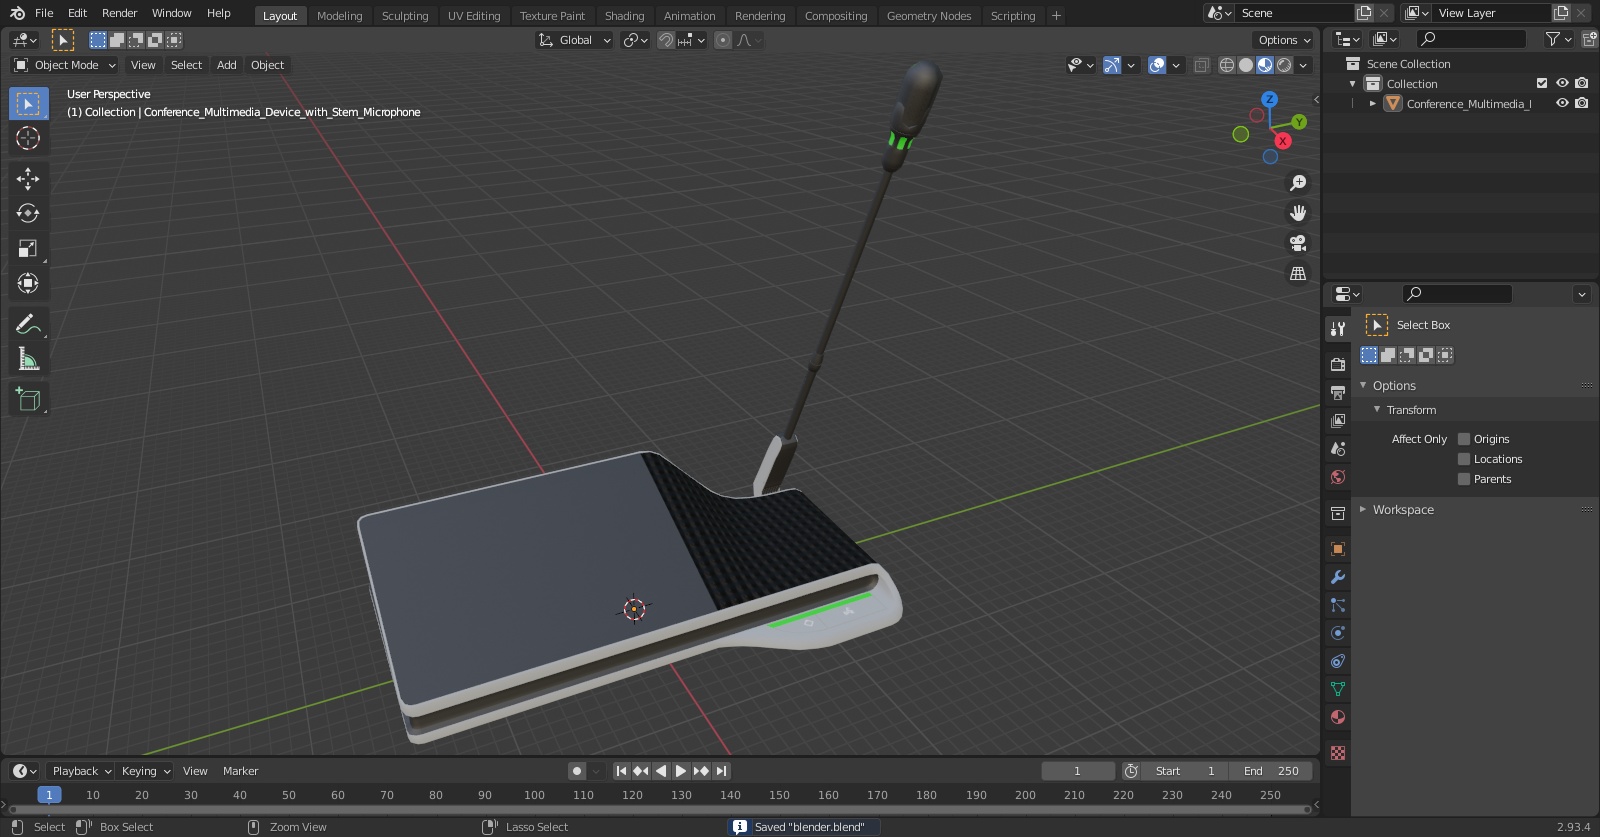Open Particles properties tab
The height and width of the screenshot is (837, 1600).
click(x=1338, y=605)
